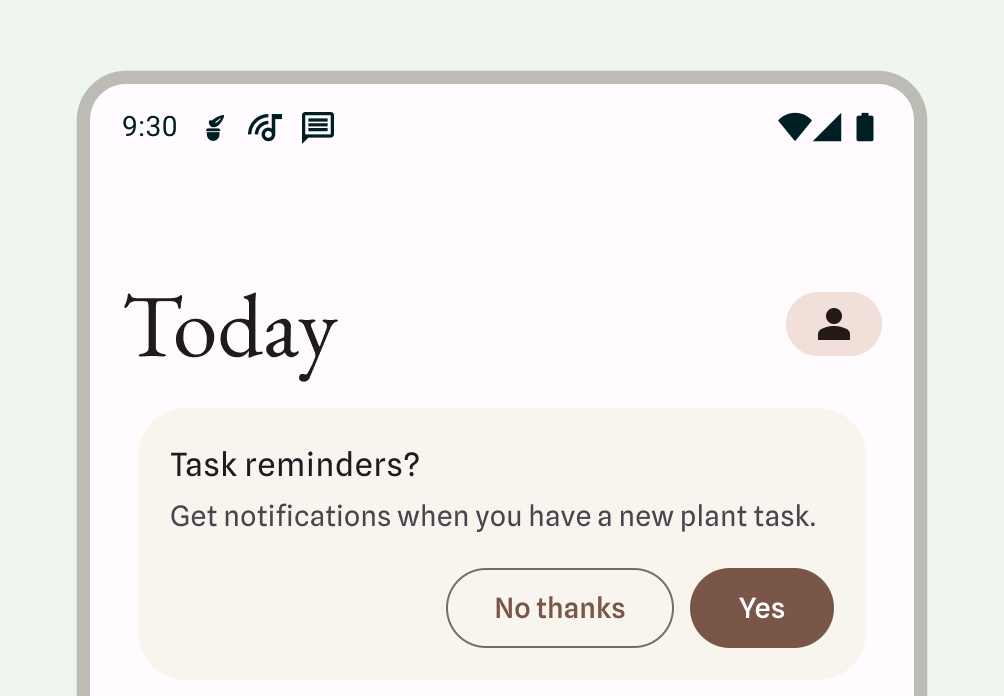
Task: Tap the cellular signal strength icon
Action: tap(828, 127)
